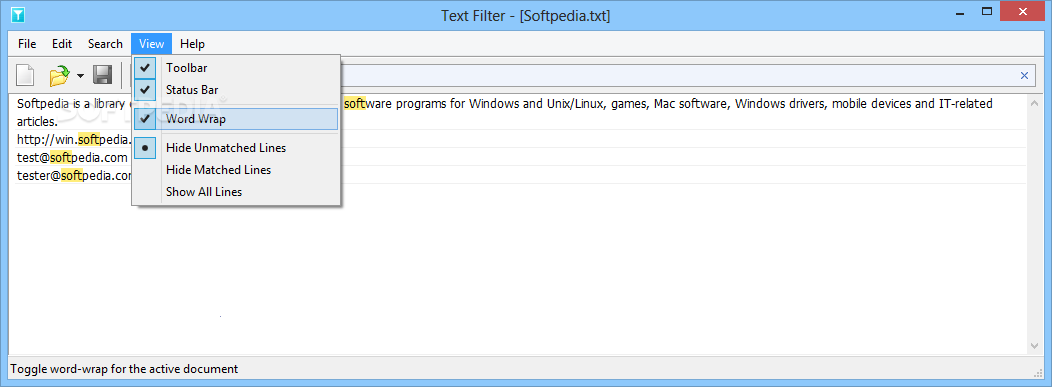Click the line starting 'tester@softpedia'
The image size is (1052, 387).
74,176
